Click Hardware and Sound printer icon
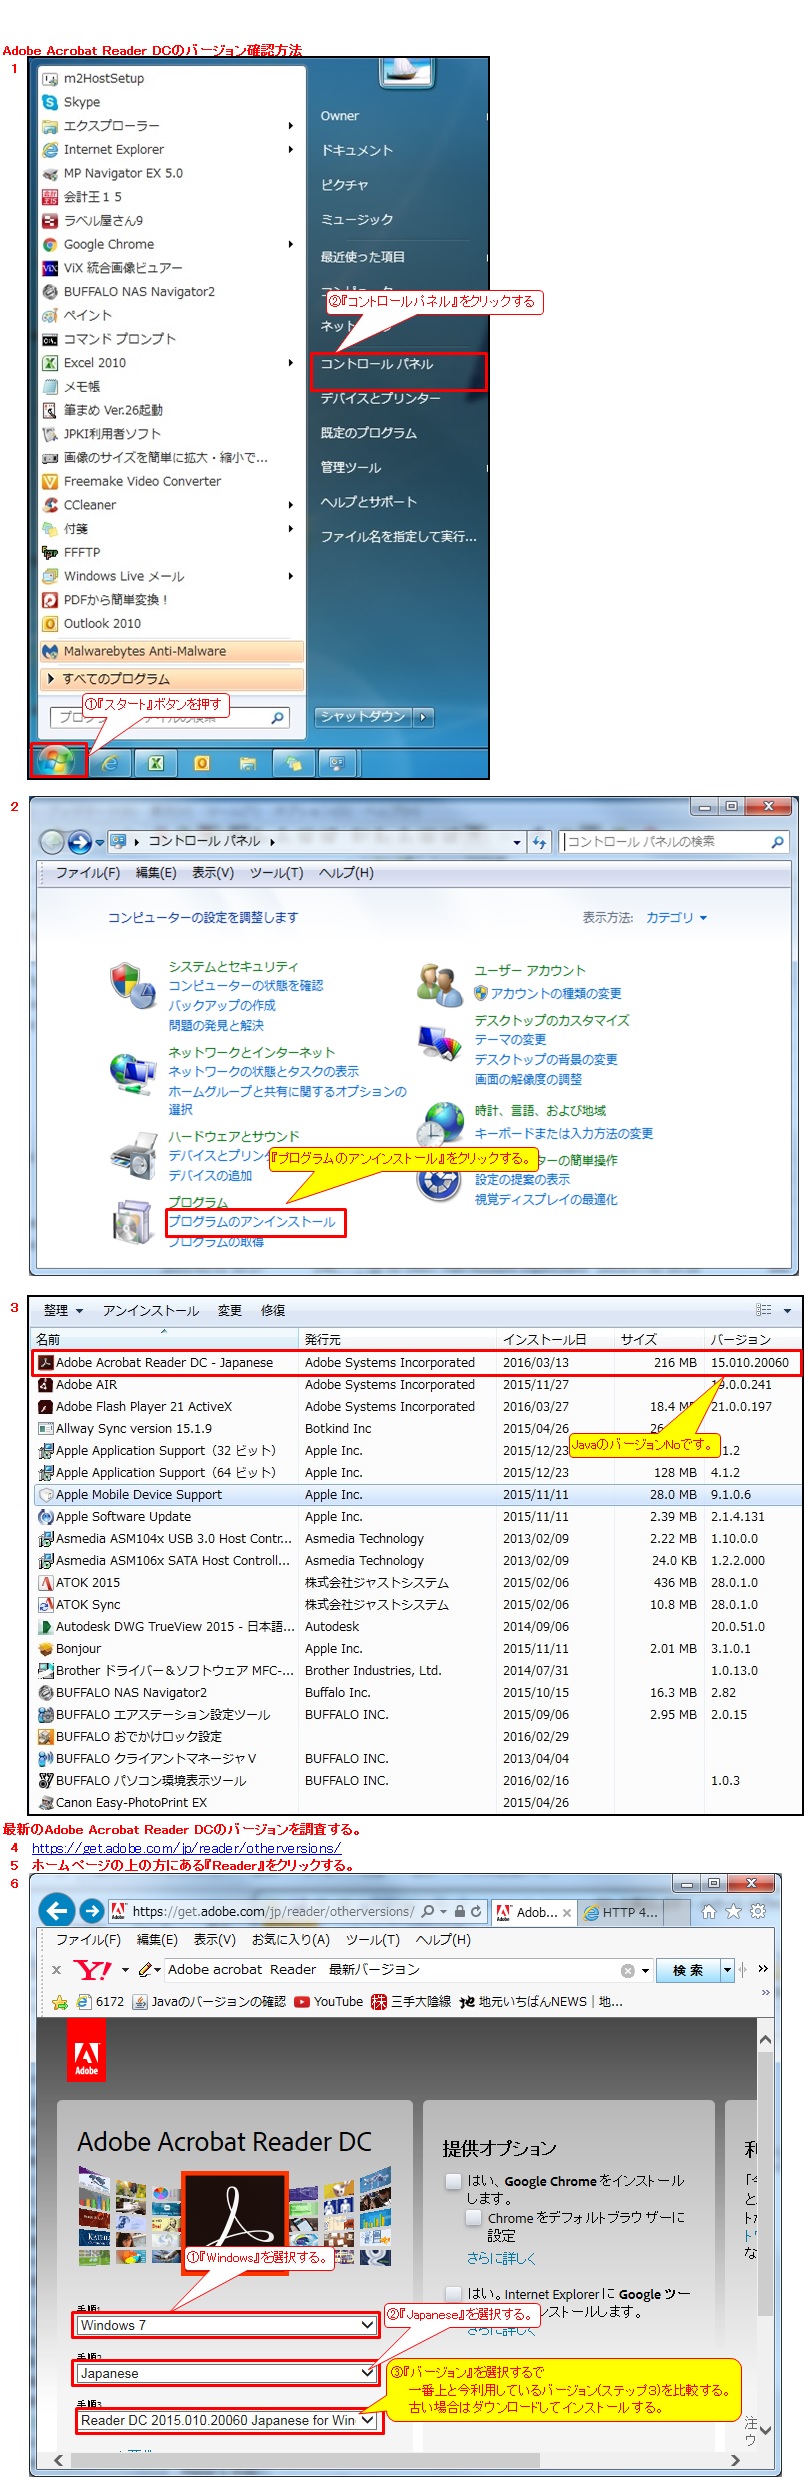808x2486 pixels. [x=134, y=1156]
